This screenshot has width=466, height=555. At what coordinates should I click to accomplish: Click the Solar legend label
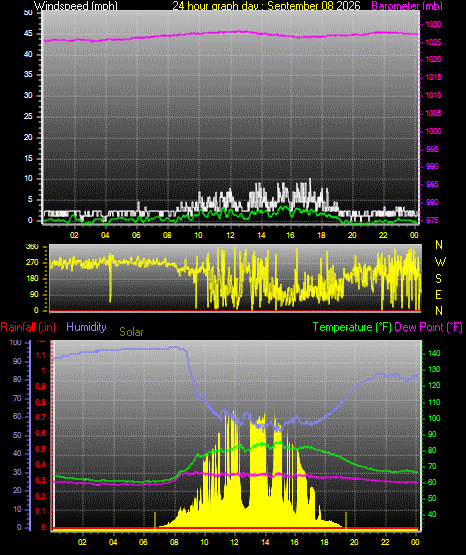click(131, 332)
